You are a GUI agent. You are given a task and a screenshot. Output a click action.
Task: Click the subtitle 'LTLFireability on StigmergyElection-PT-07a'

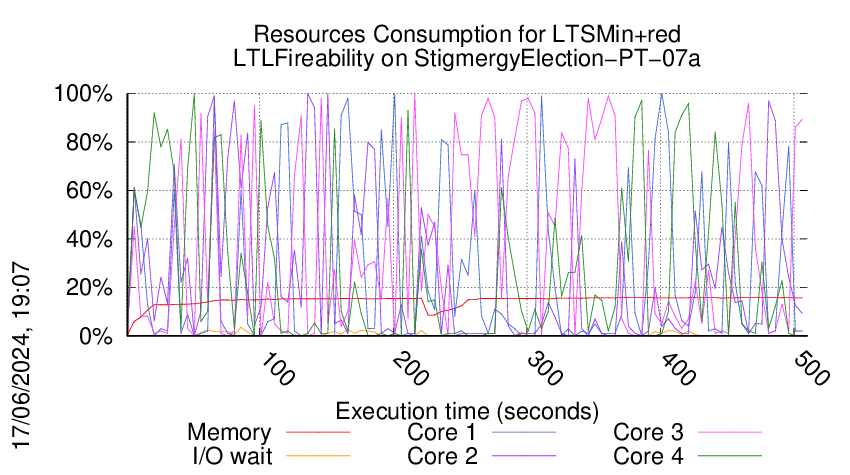click(467, 59)
